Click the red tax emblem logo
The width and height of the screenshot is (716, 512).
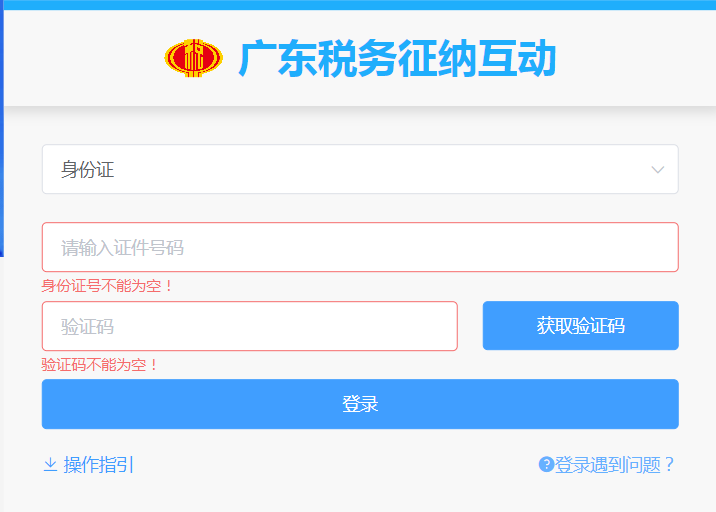tap(194, 58)
